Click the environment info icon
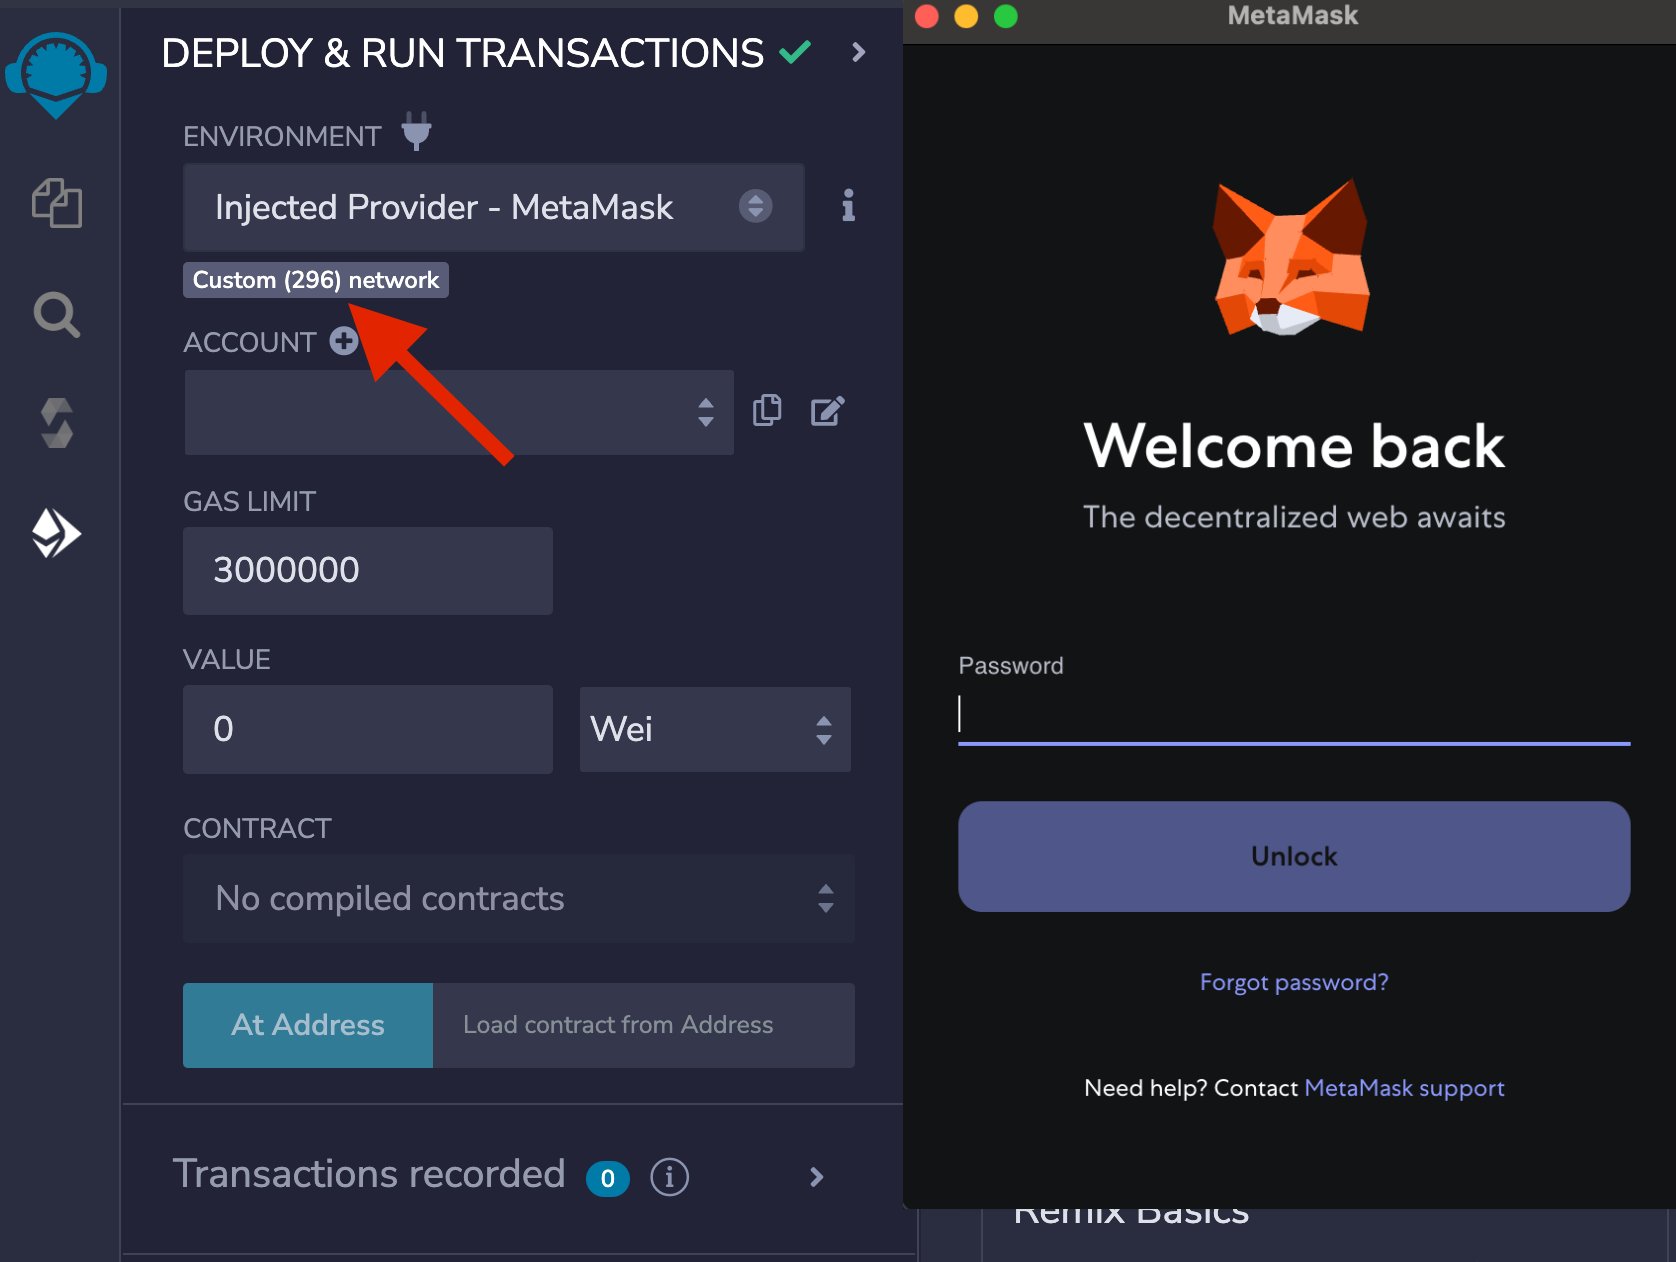Image resolution: width=1676 pixels, height=1262 pixels. pyautogui.click(x=848, y=206)
